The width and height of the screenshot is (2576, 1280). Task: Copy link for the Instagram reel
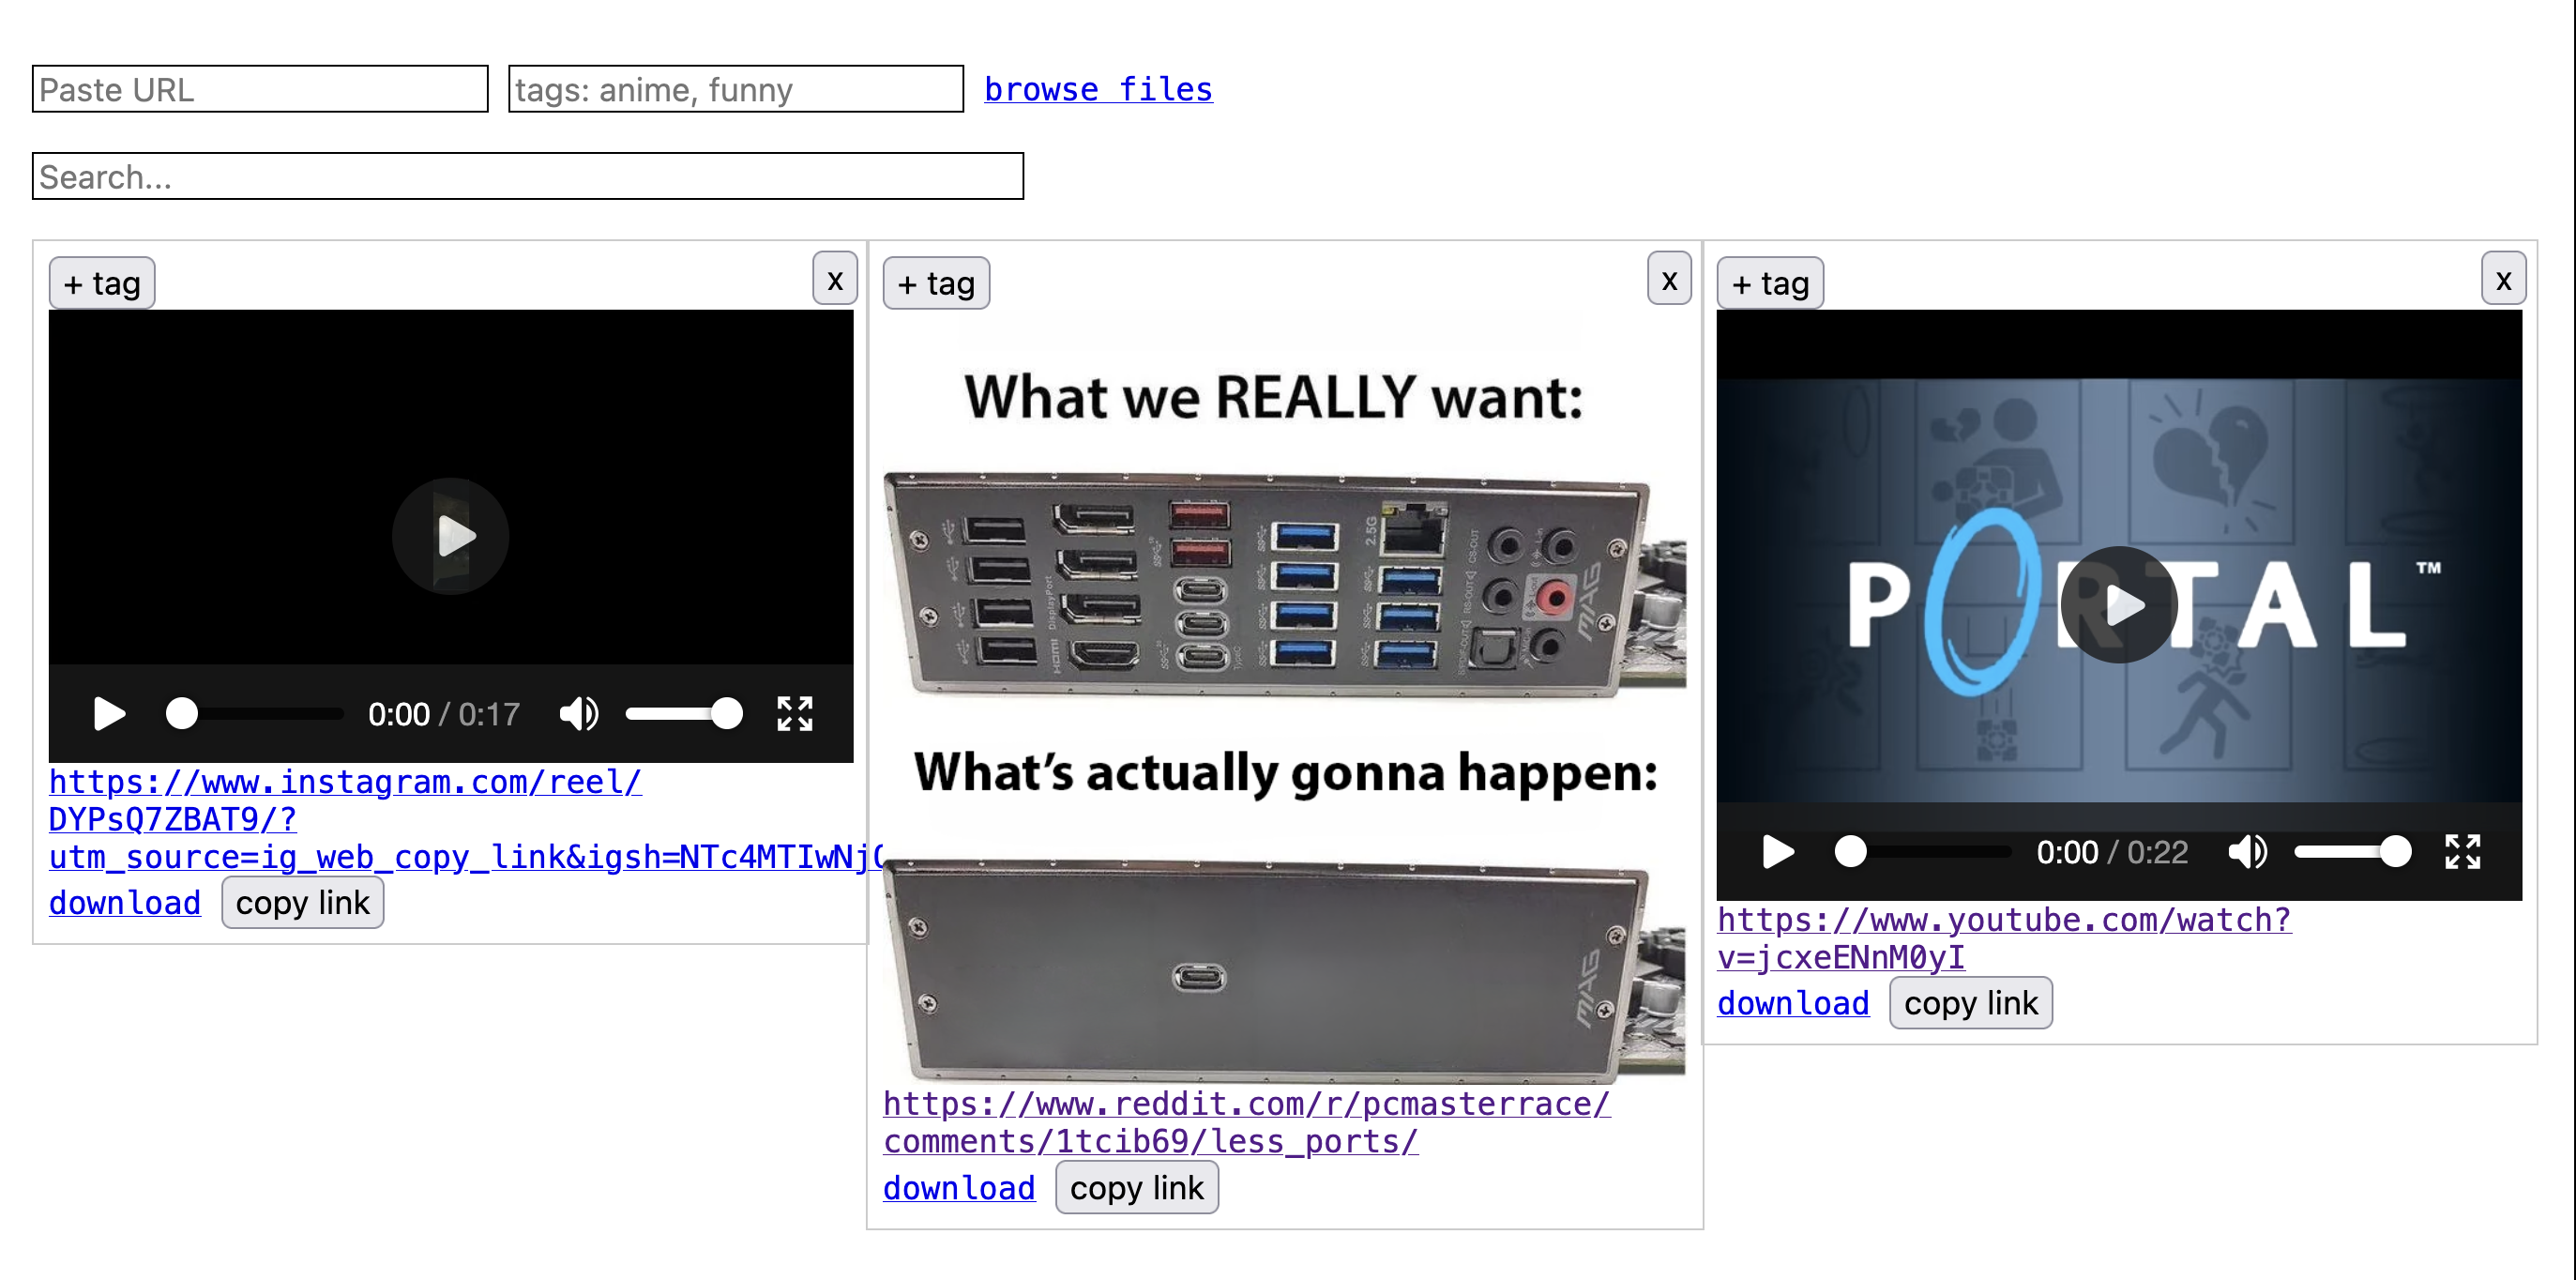pos(302,903)
